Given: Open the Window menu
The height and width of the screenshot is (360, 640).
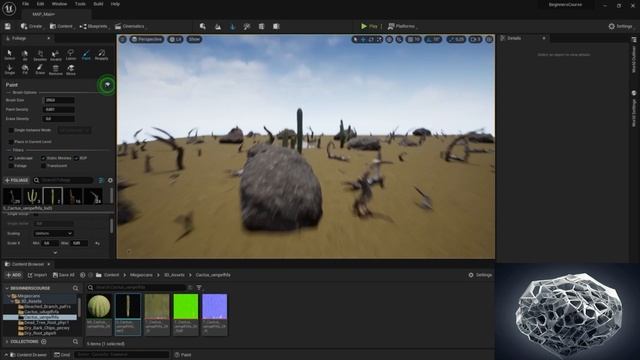Looking at the screenshot, I should coord(60,4).
